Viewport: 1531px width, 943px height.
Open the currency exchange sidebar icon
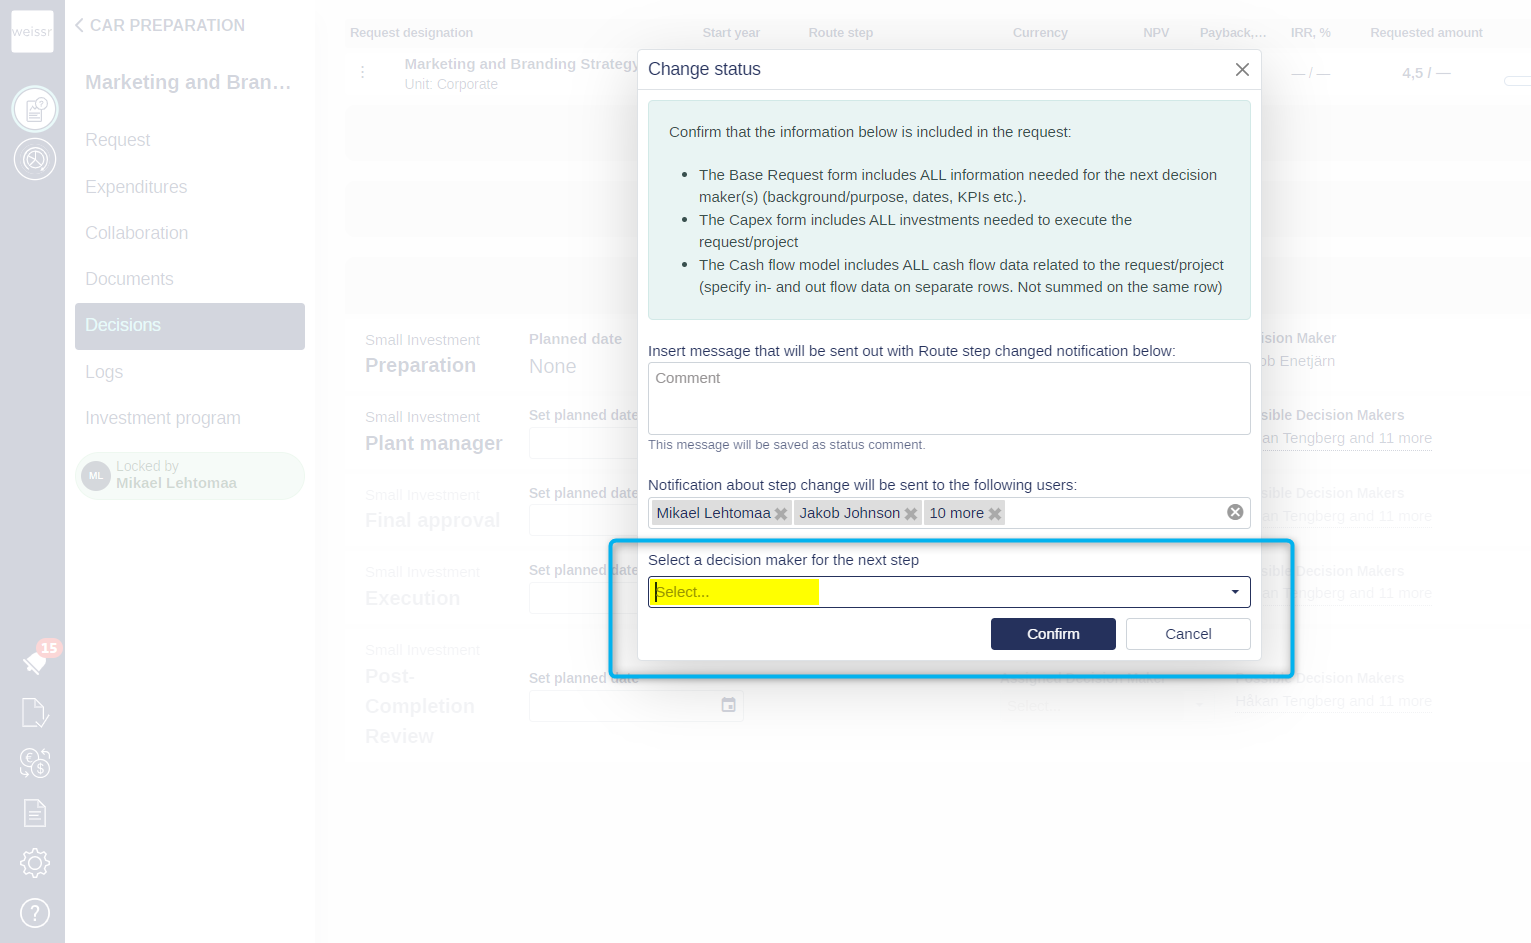tap(35, 763)
